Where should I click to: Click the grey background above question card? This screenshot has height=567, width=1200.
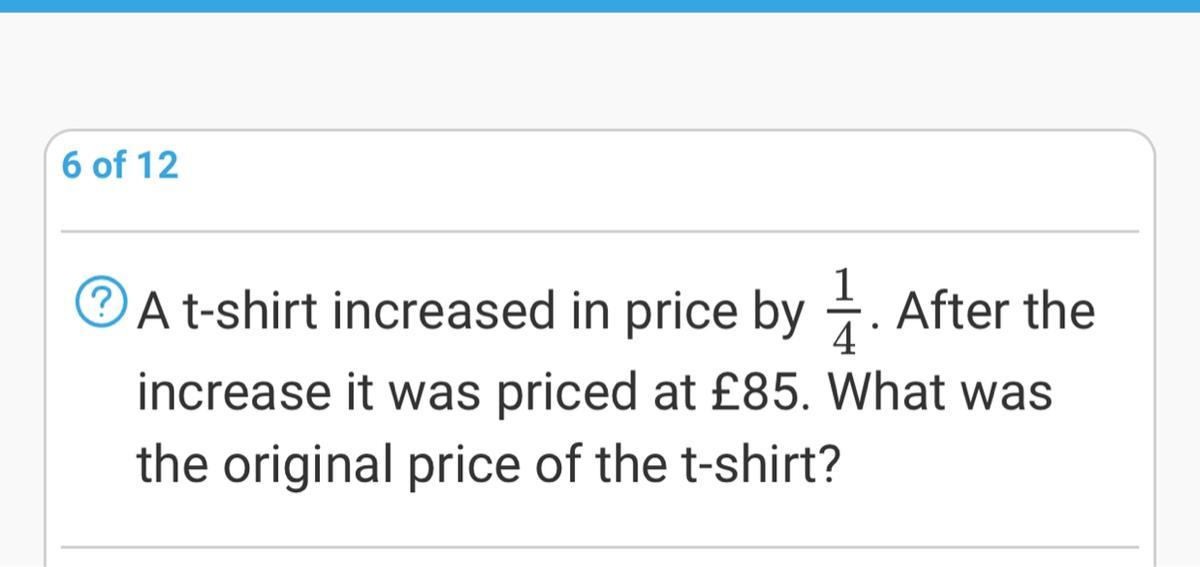600,70
